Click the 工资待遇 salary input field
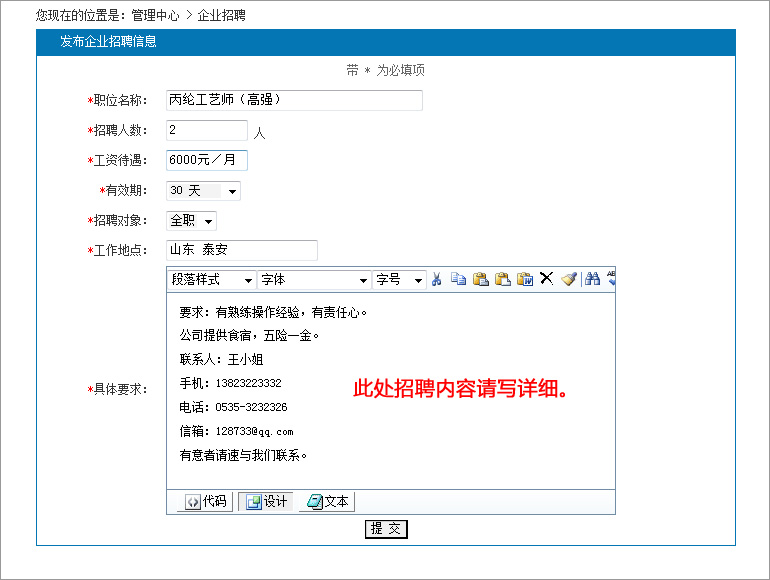The height and width of the screenshot is (580, 770). click(x=206, y=160)
